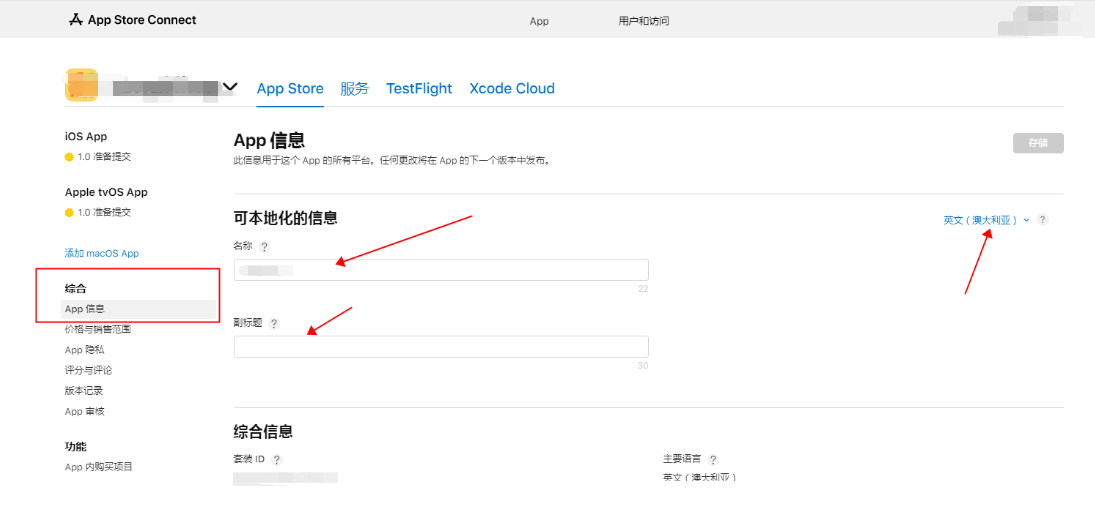Click the 添加 macOS App link
1095x507 pixels.
(102, 254)
